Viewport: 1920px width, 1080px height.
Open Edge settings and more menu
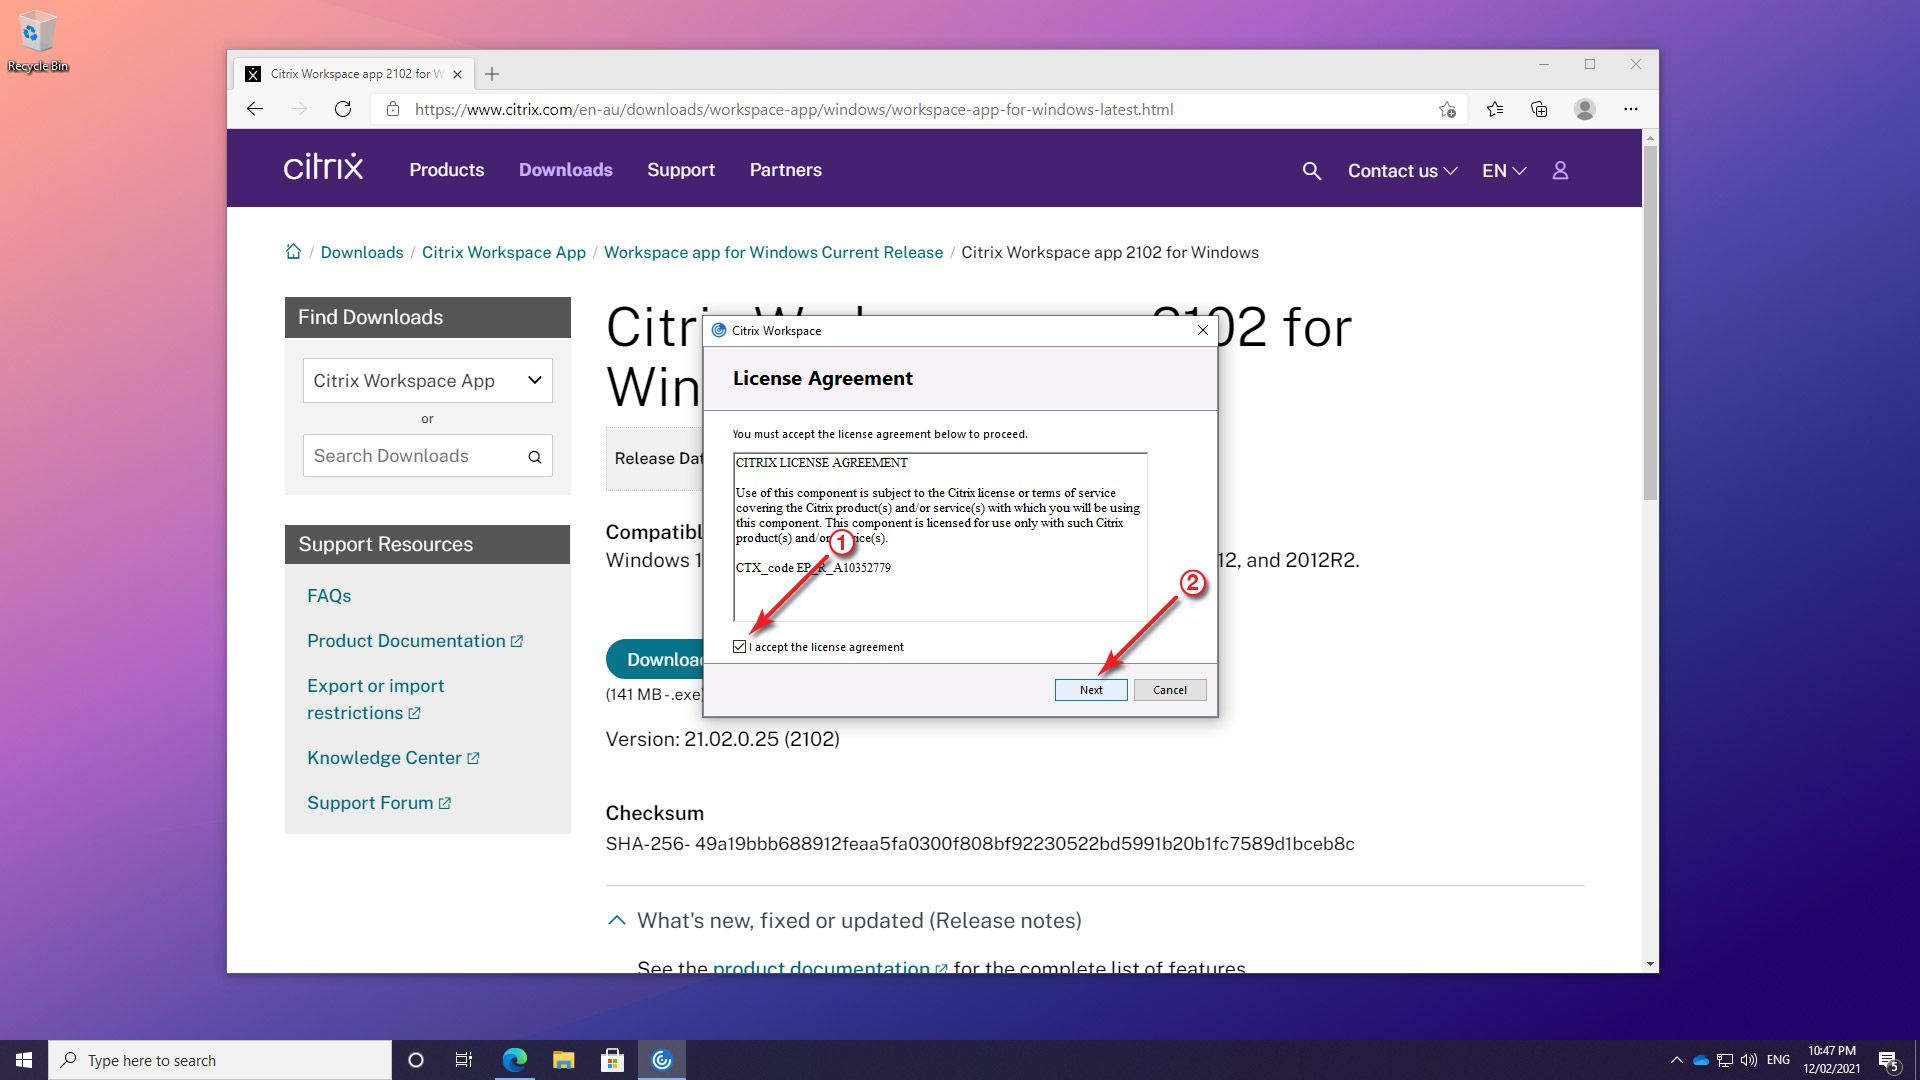click(x=1631, y=109)
